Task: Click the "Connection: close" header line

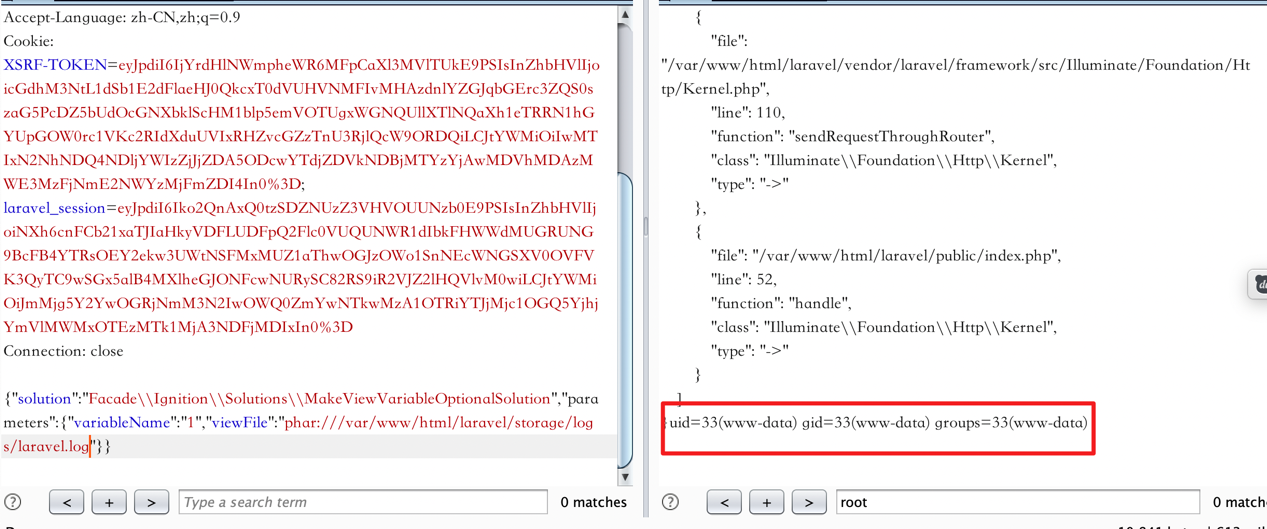Action: click(x=63, y=351)
